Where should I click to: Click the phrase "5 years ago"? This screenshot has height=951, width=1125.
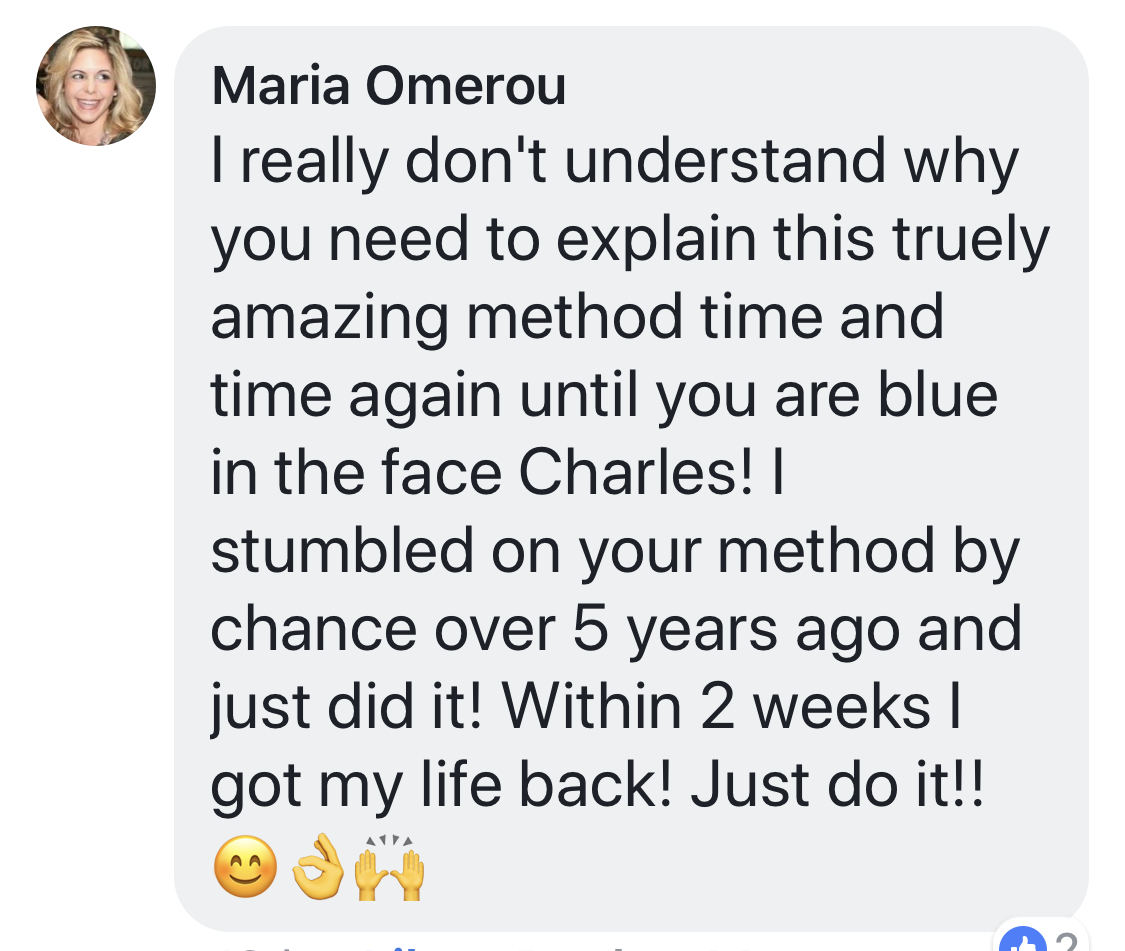tap(736, 632)
